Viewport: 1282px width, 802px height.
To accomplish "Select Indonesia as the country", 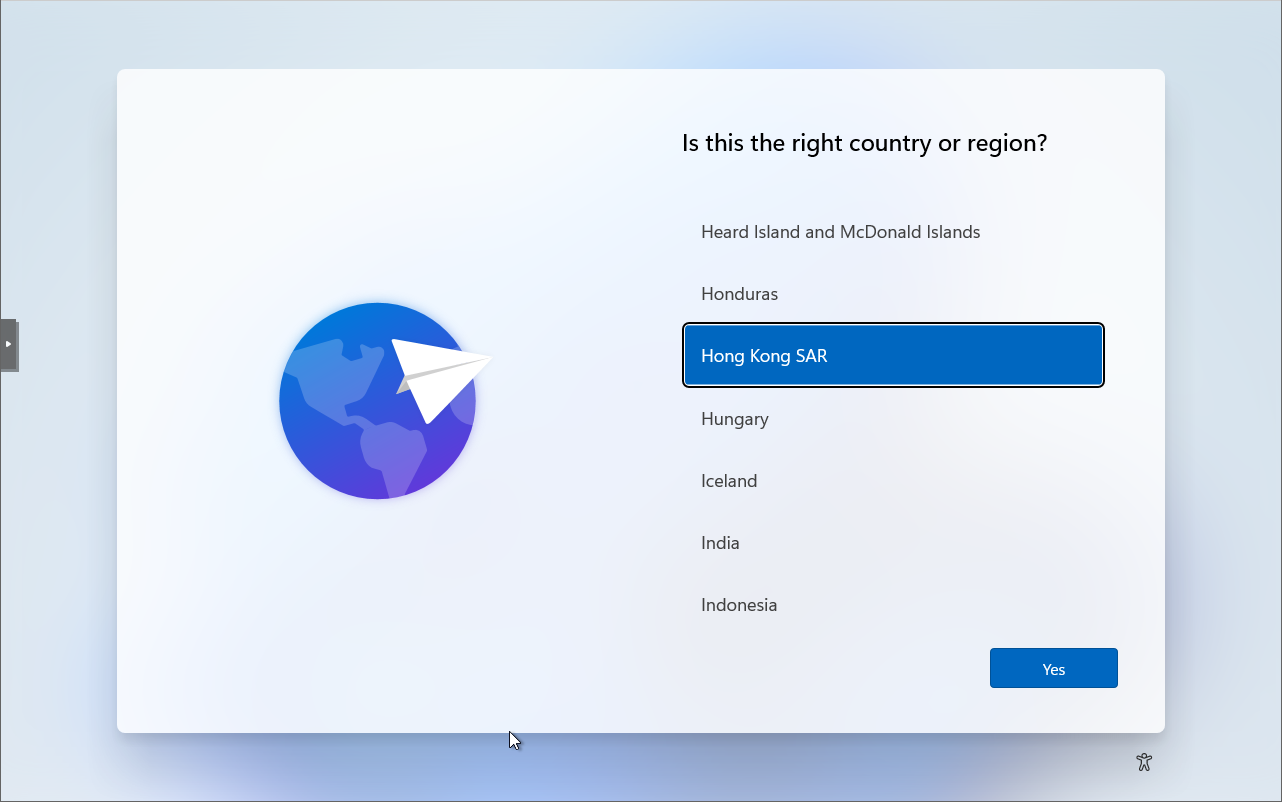I will (739, 605).
